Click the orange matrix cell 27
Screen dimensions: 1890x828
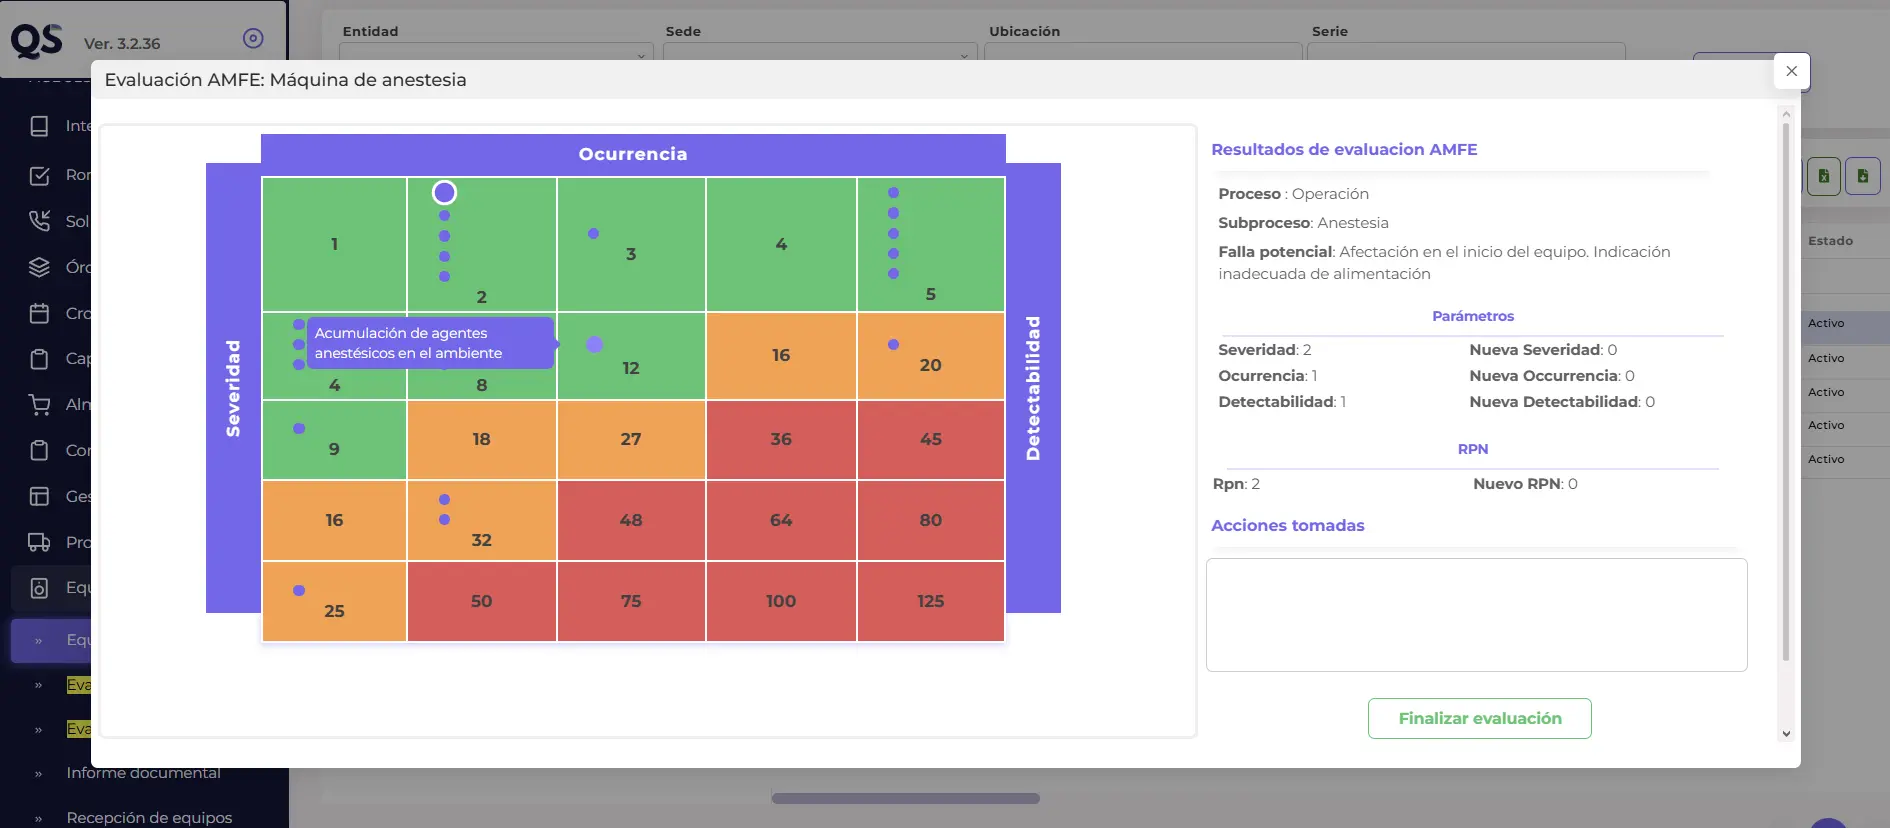[631, 439]
